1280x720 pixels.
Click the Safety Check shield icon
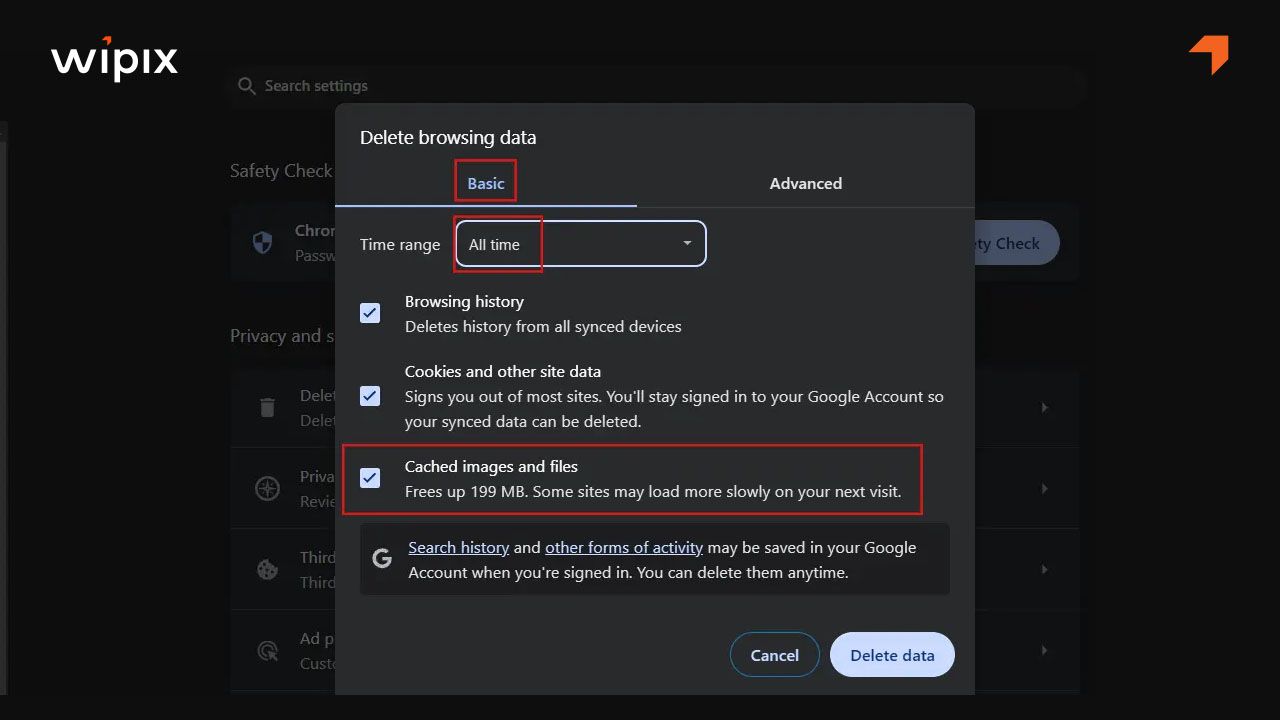(262, 243)
